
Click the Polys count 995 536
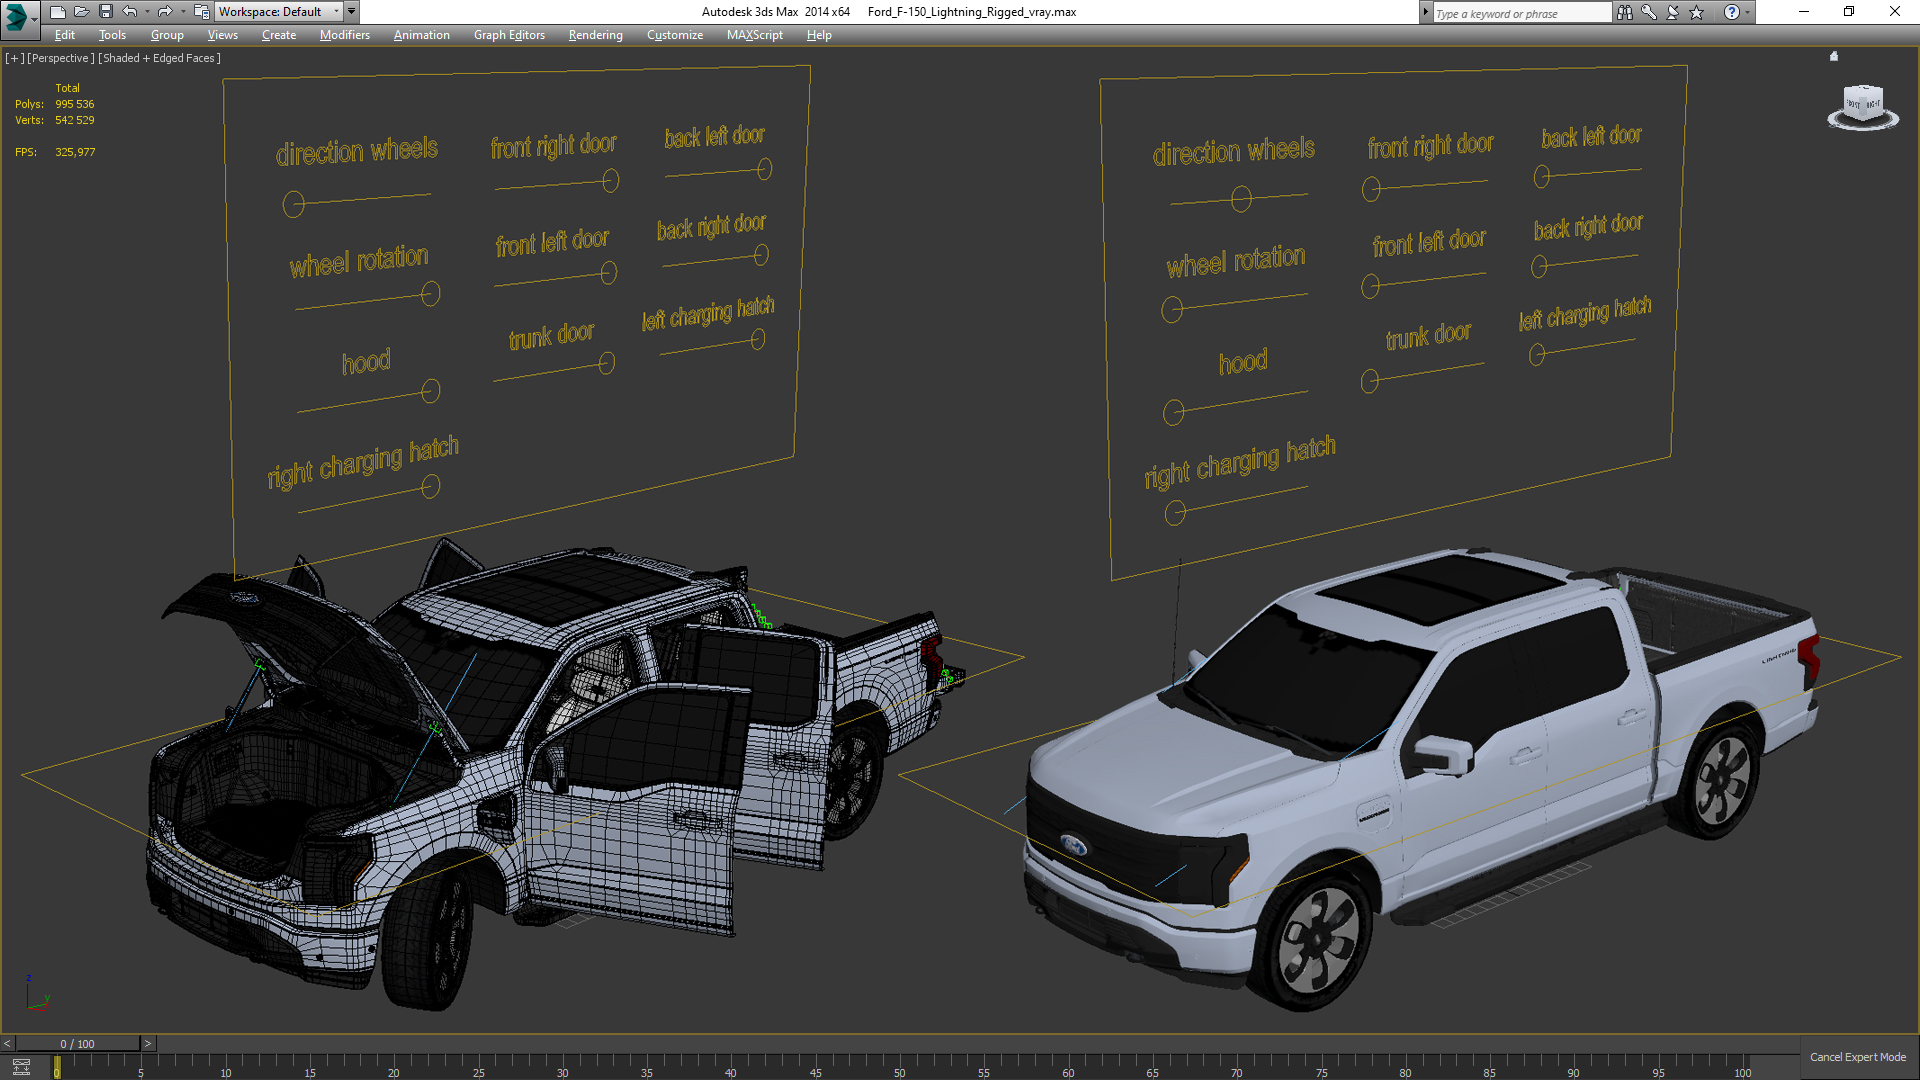click(x=75, y=104)
